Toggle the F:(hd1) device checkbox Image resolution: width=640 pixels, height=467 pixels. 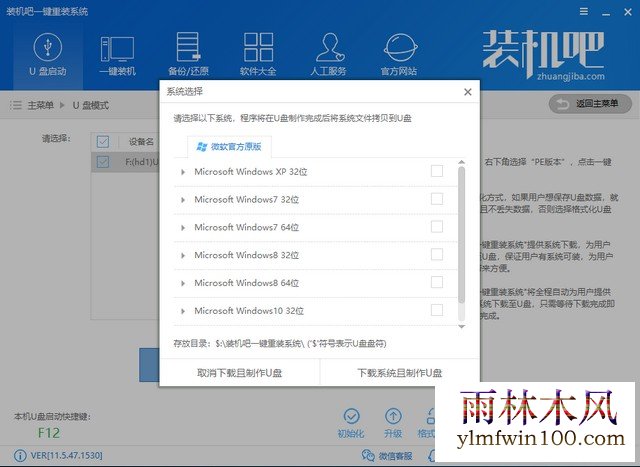pyautogui.click(x=103, y=162)
